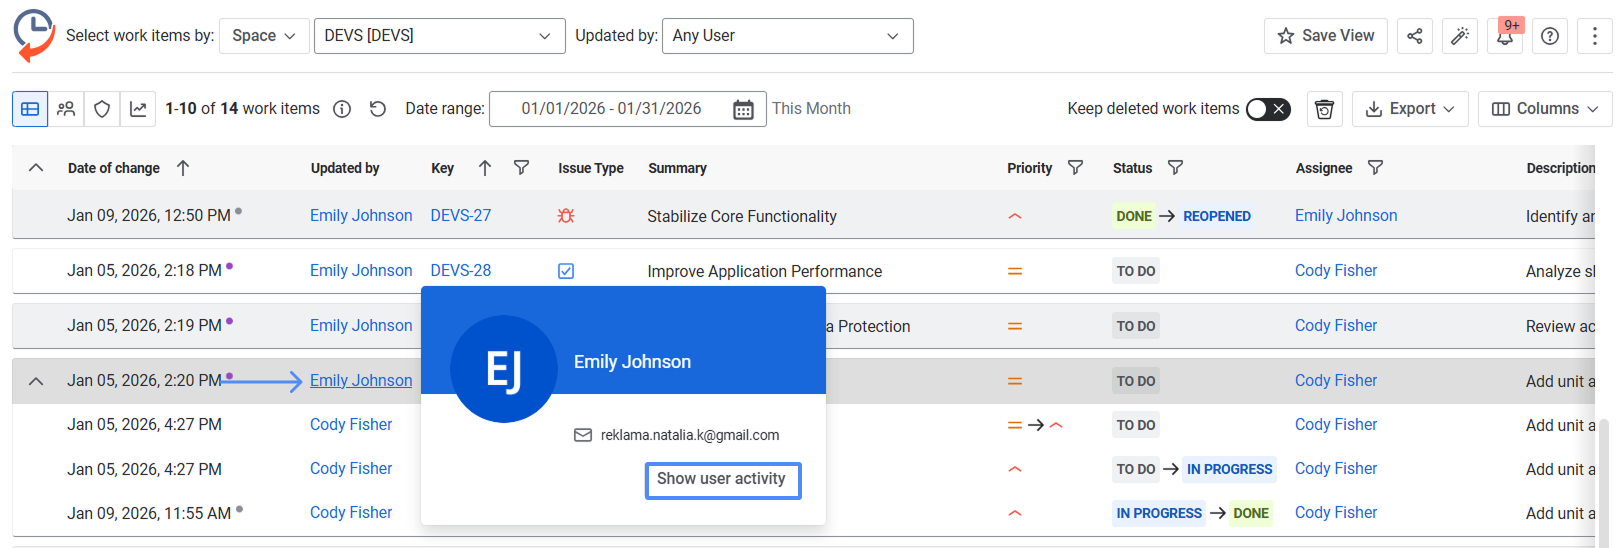Click the share icon in top toolbar

tap(1414, 36)
